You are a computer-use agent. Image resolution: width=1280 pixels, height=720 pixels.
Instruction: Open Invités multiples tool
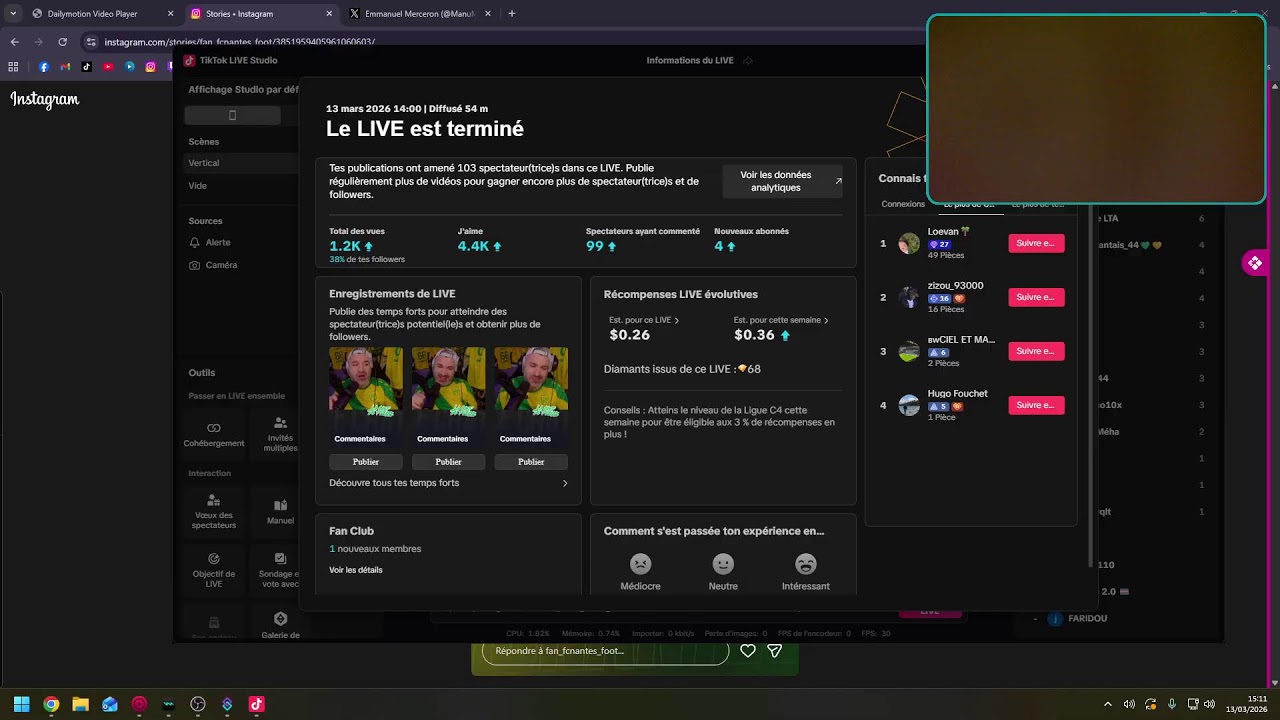[280, 433]
